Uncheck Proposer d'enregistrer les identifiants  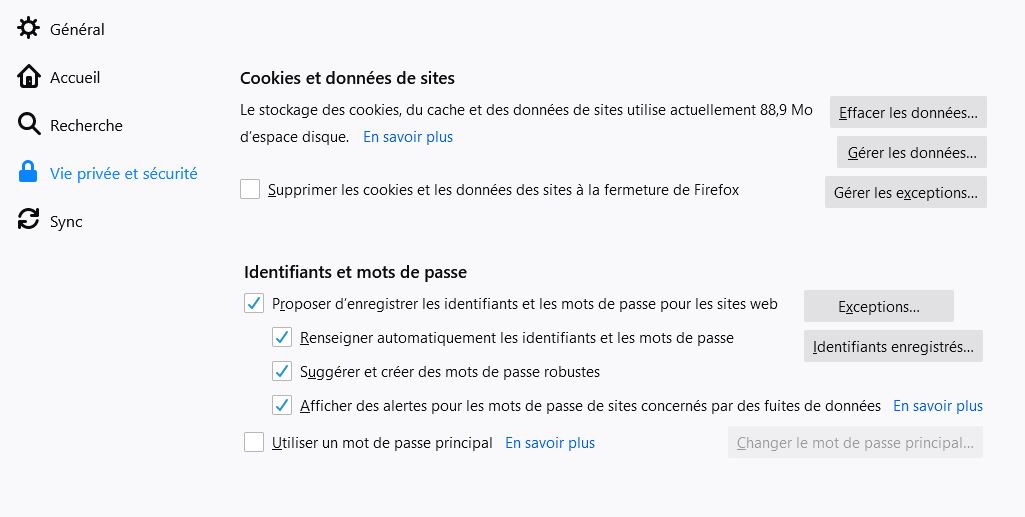(254, 303)
